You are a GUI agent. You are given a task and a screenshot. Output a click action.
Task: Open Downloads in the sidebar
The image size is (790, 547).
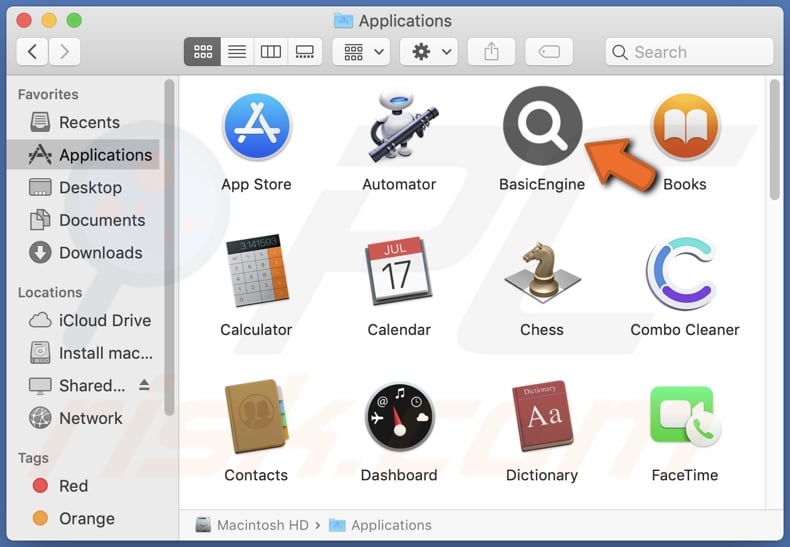83,252
